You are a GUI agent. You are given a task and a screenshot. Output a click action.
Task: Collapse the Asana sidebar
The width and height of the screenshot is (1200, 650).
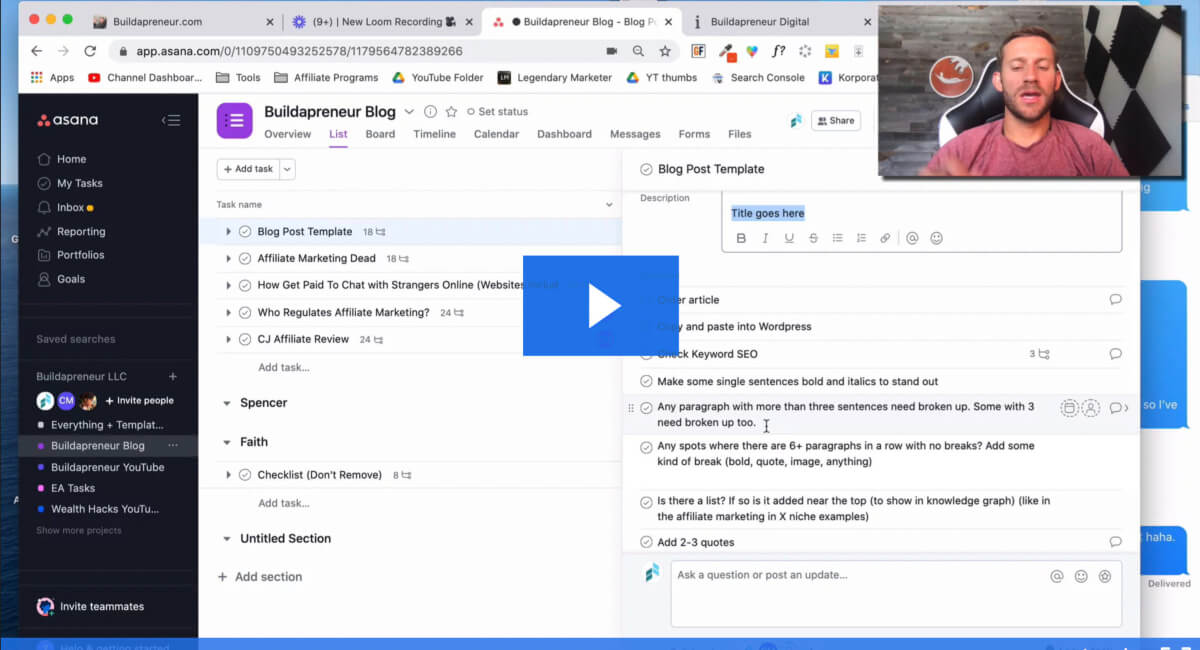pyautogui.click(x=171, y=120)
